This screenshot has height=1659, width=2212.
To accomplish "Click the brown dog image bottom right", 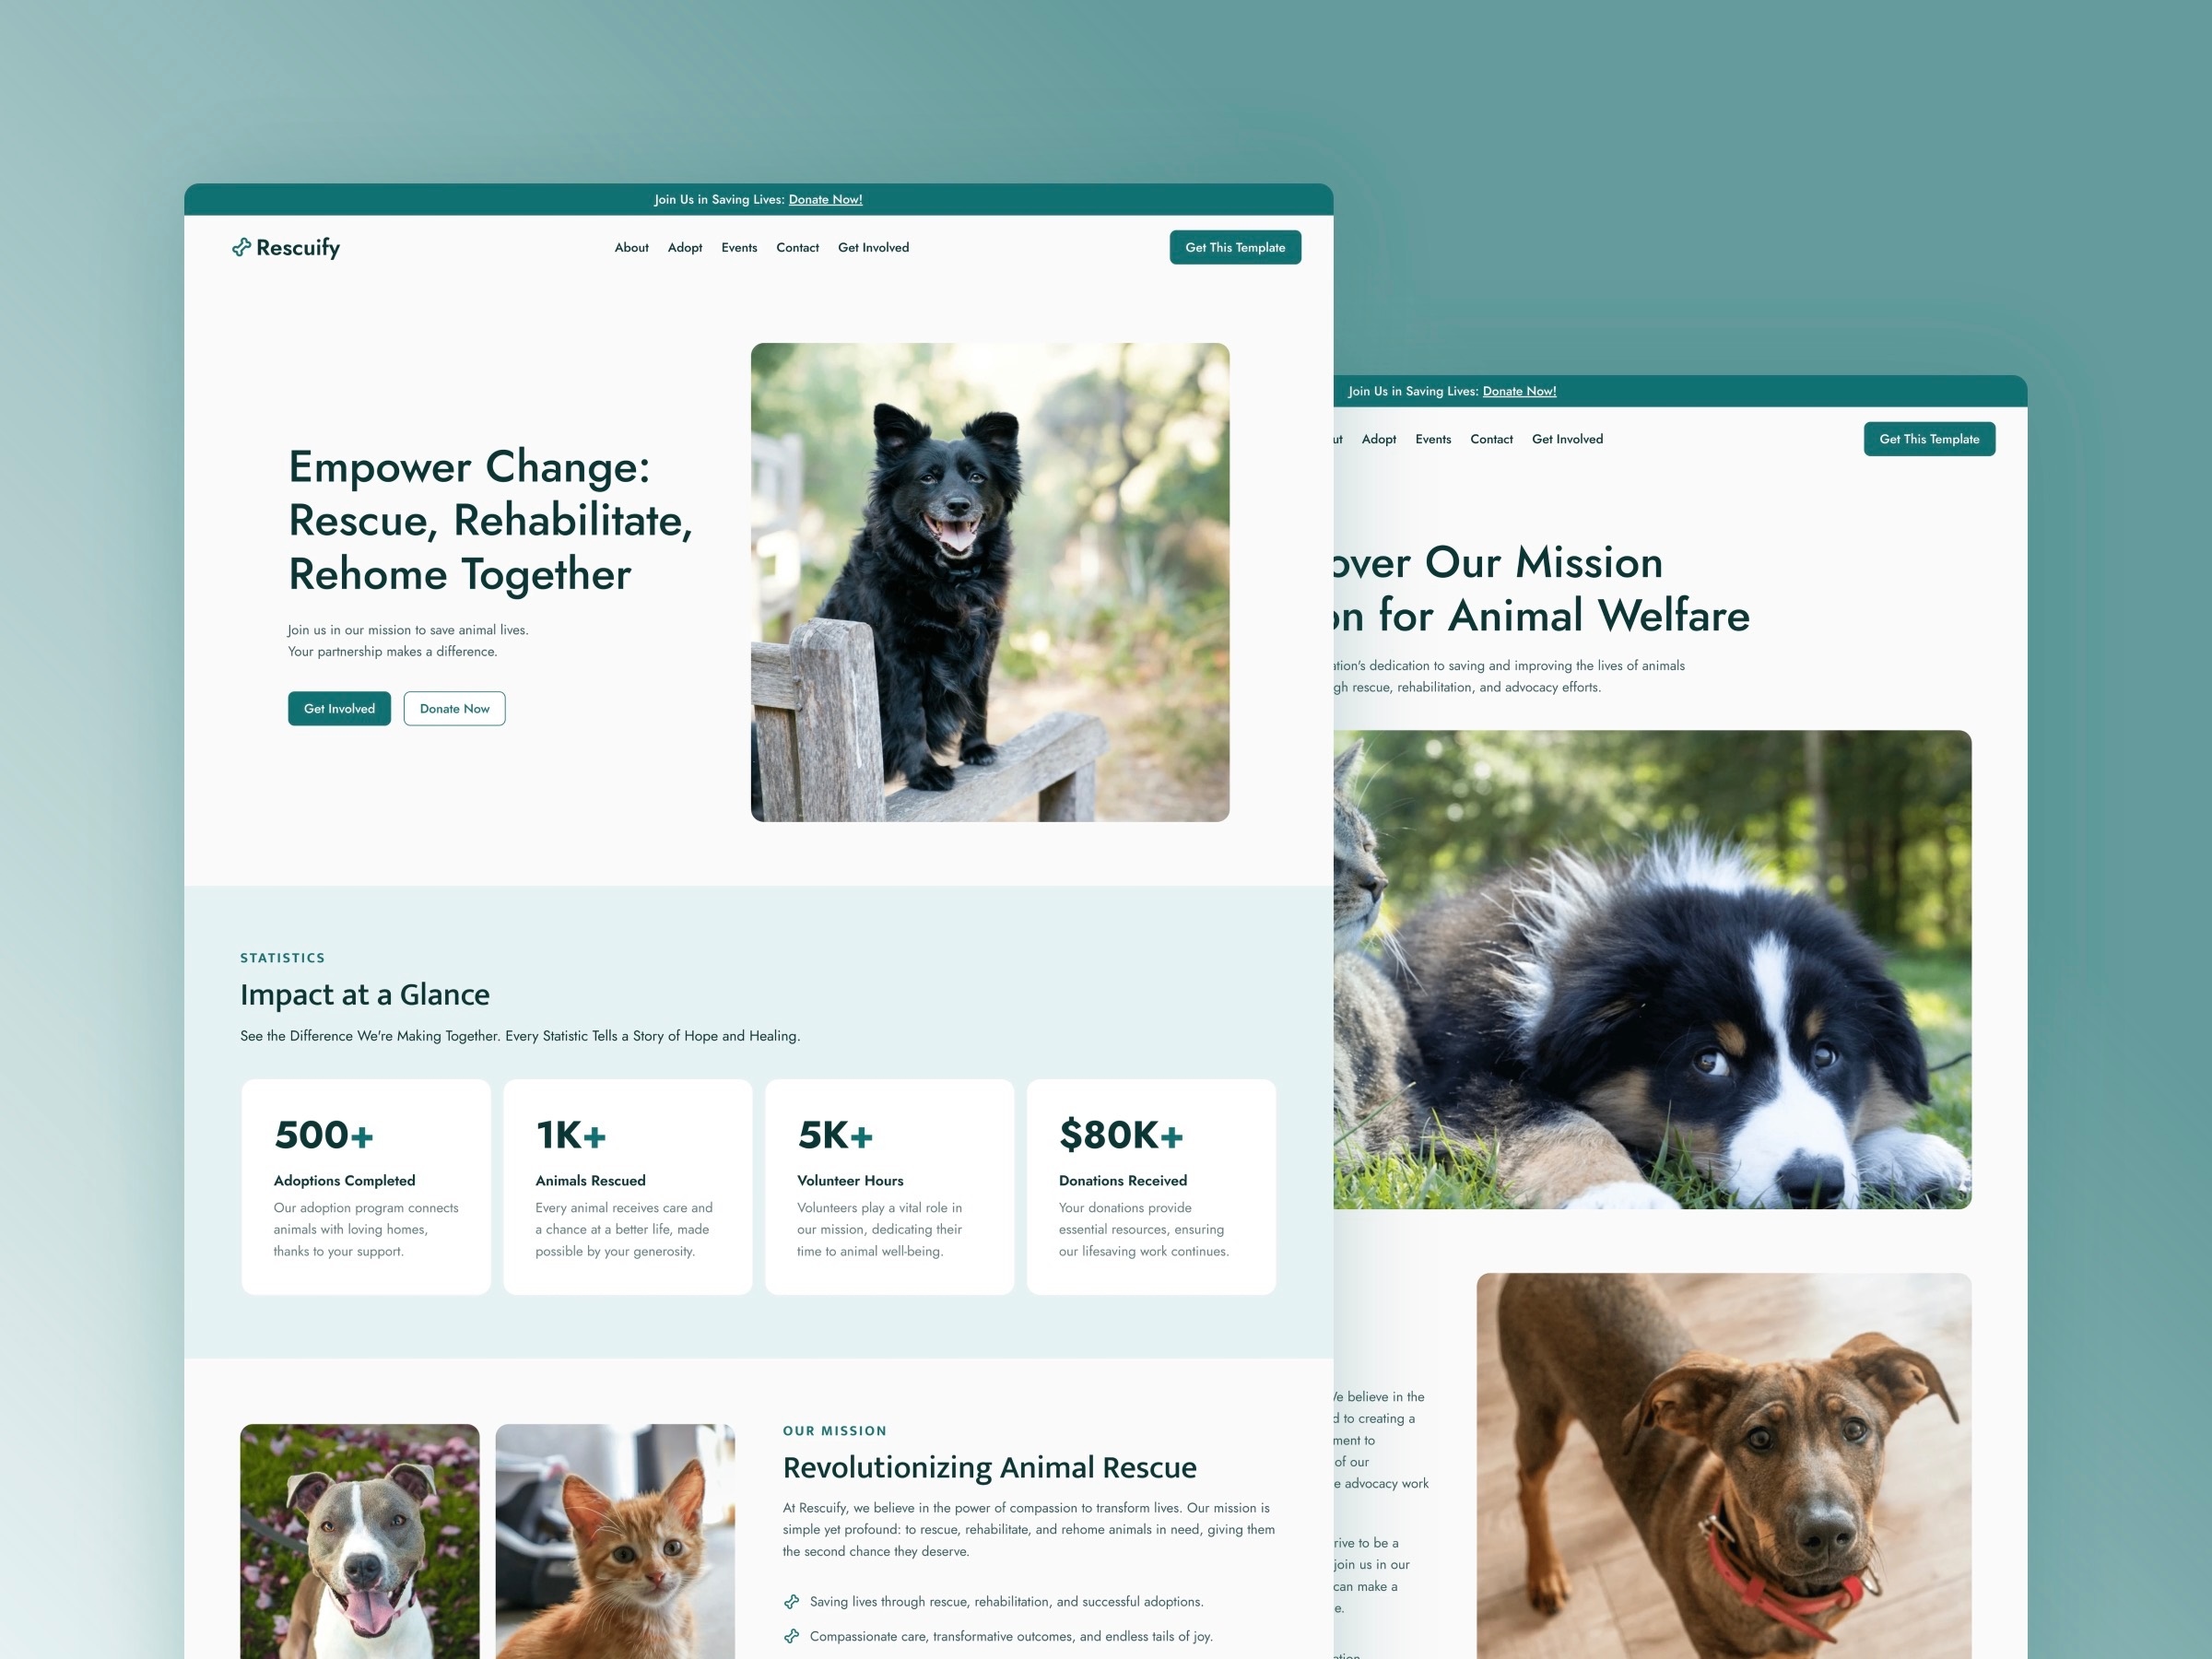I will coord(1721,1473).
